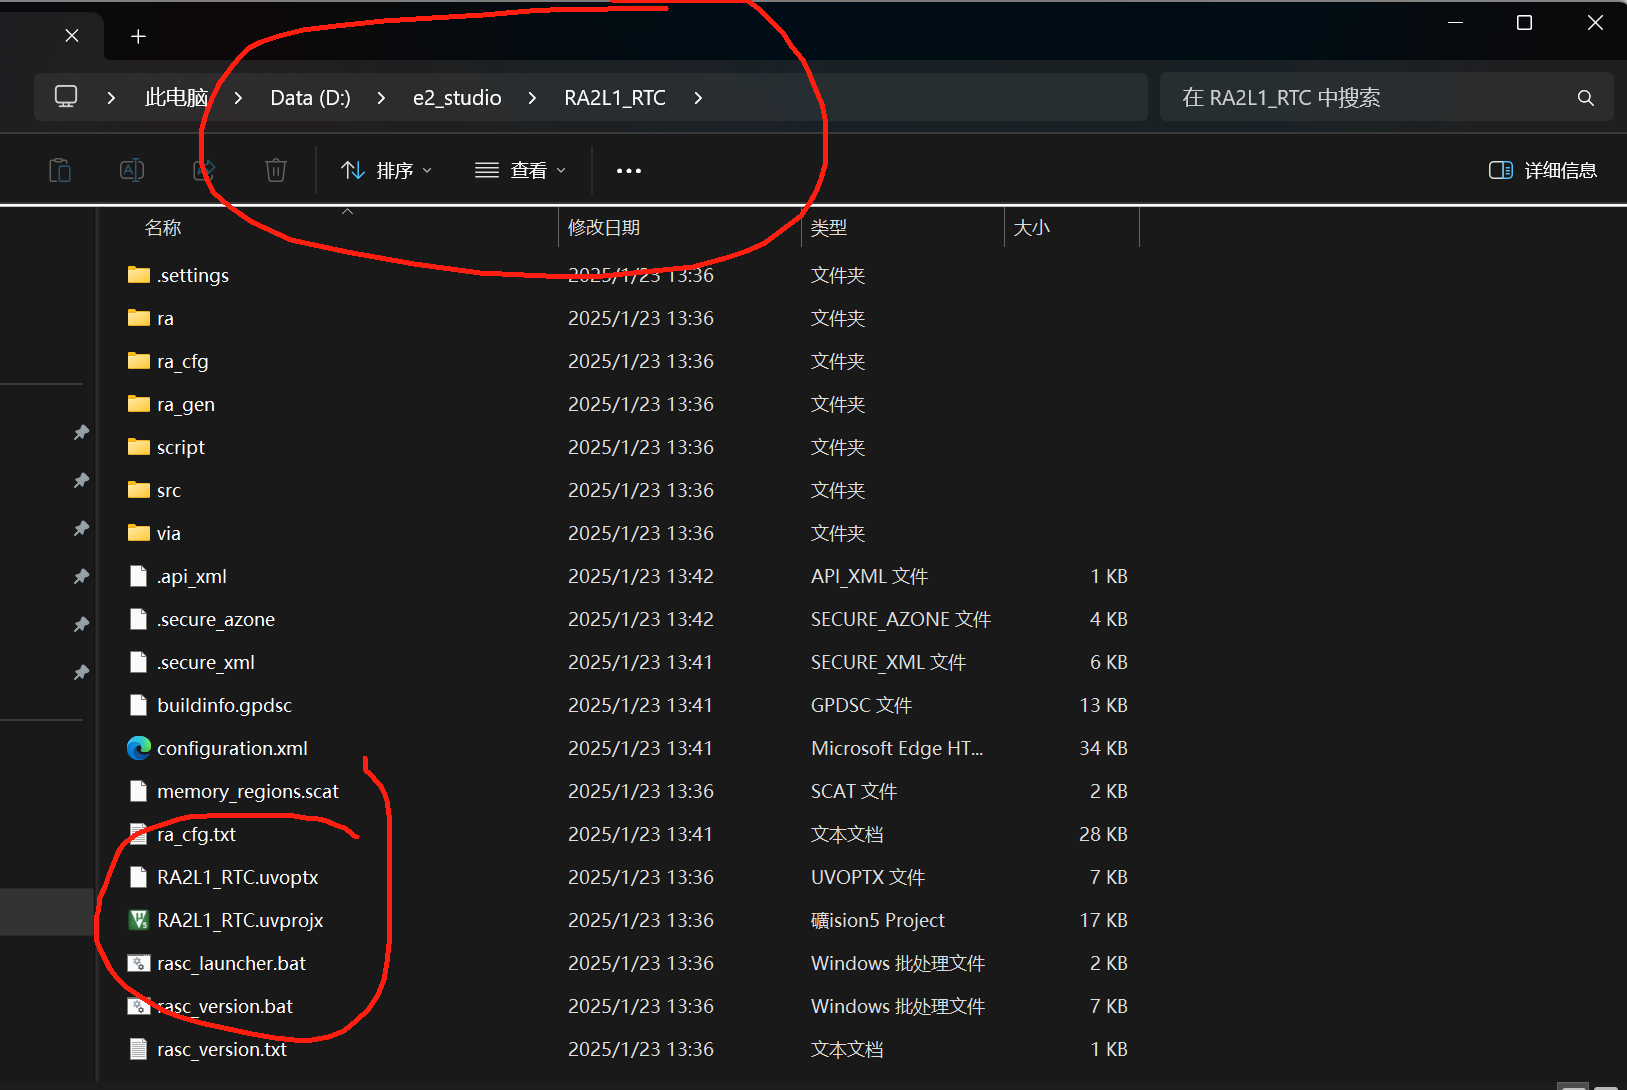Click the share icon in toolbar

pyautogui.click(x=204, y=170)
